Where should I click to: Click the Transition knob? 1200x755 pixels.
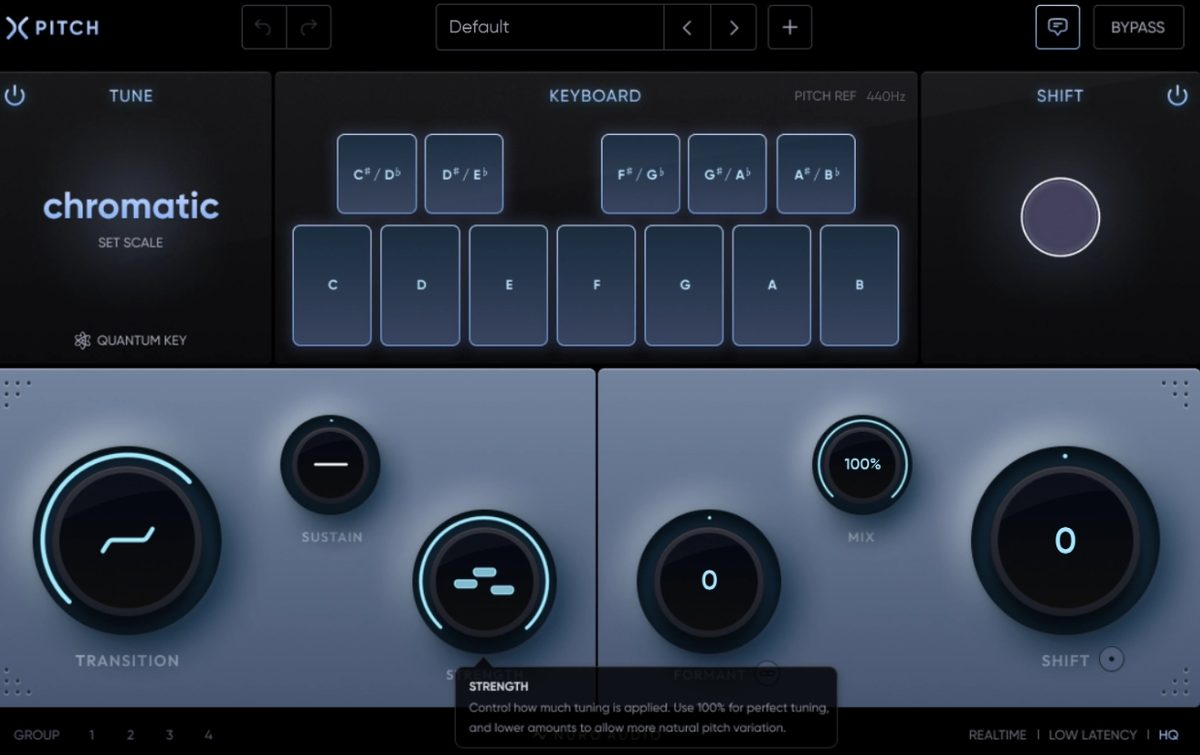(128, 541)
